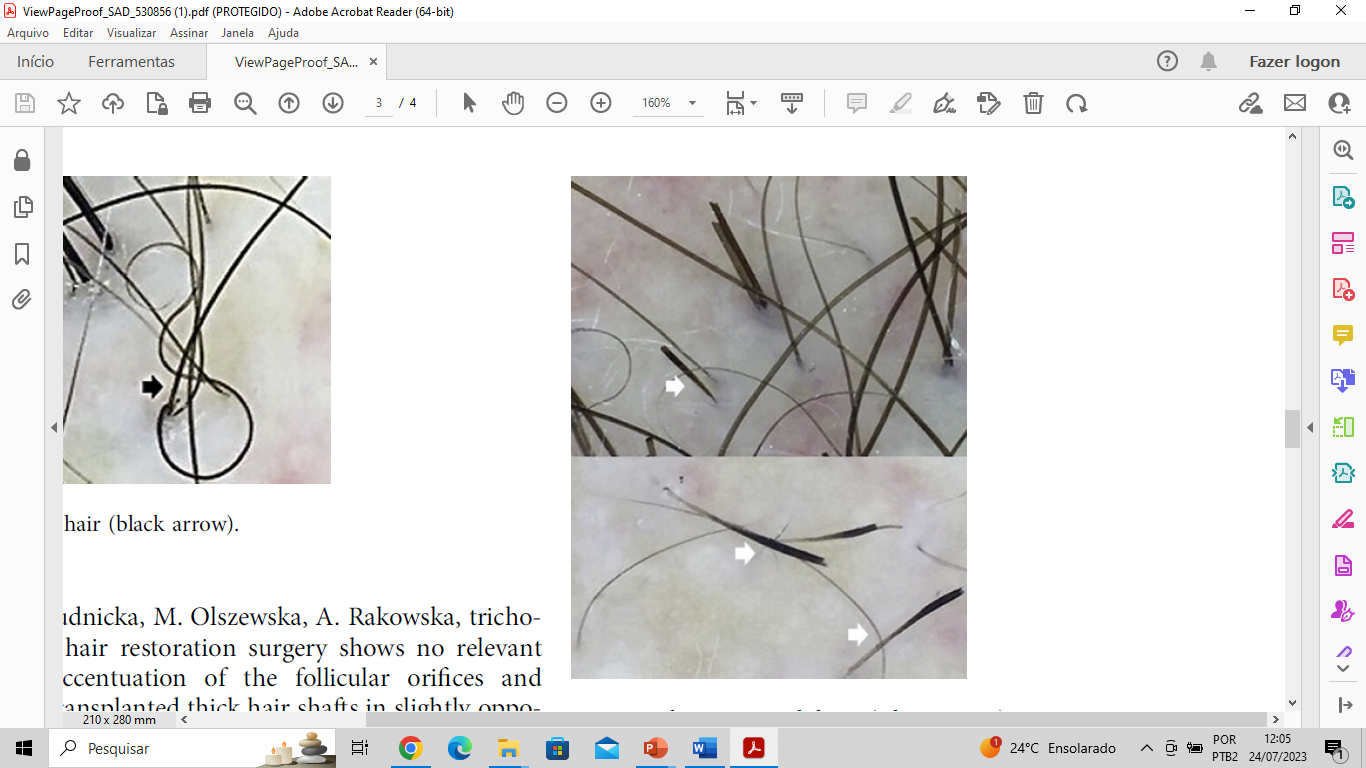
Task: Activate the hand pan tool
Action: click(x=513, y=103)
